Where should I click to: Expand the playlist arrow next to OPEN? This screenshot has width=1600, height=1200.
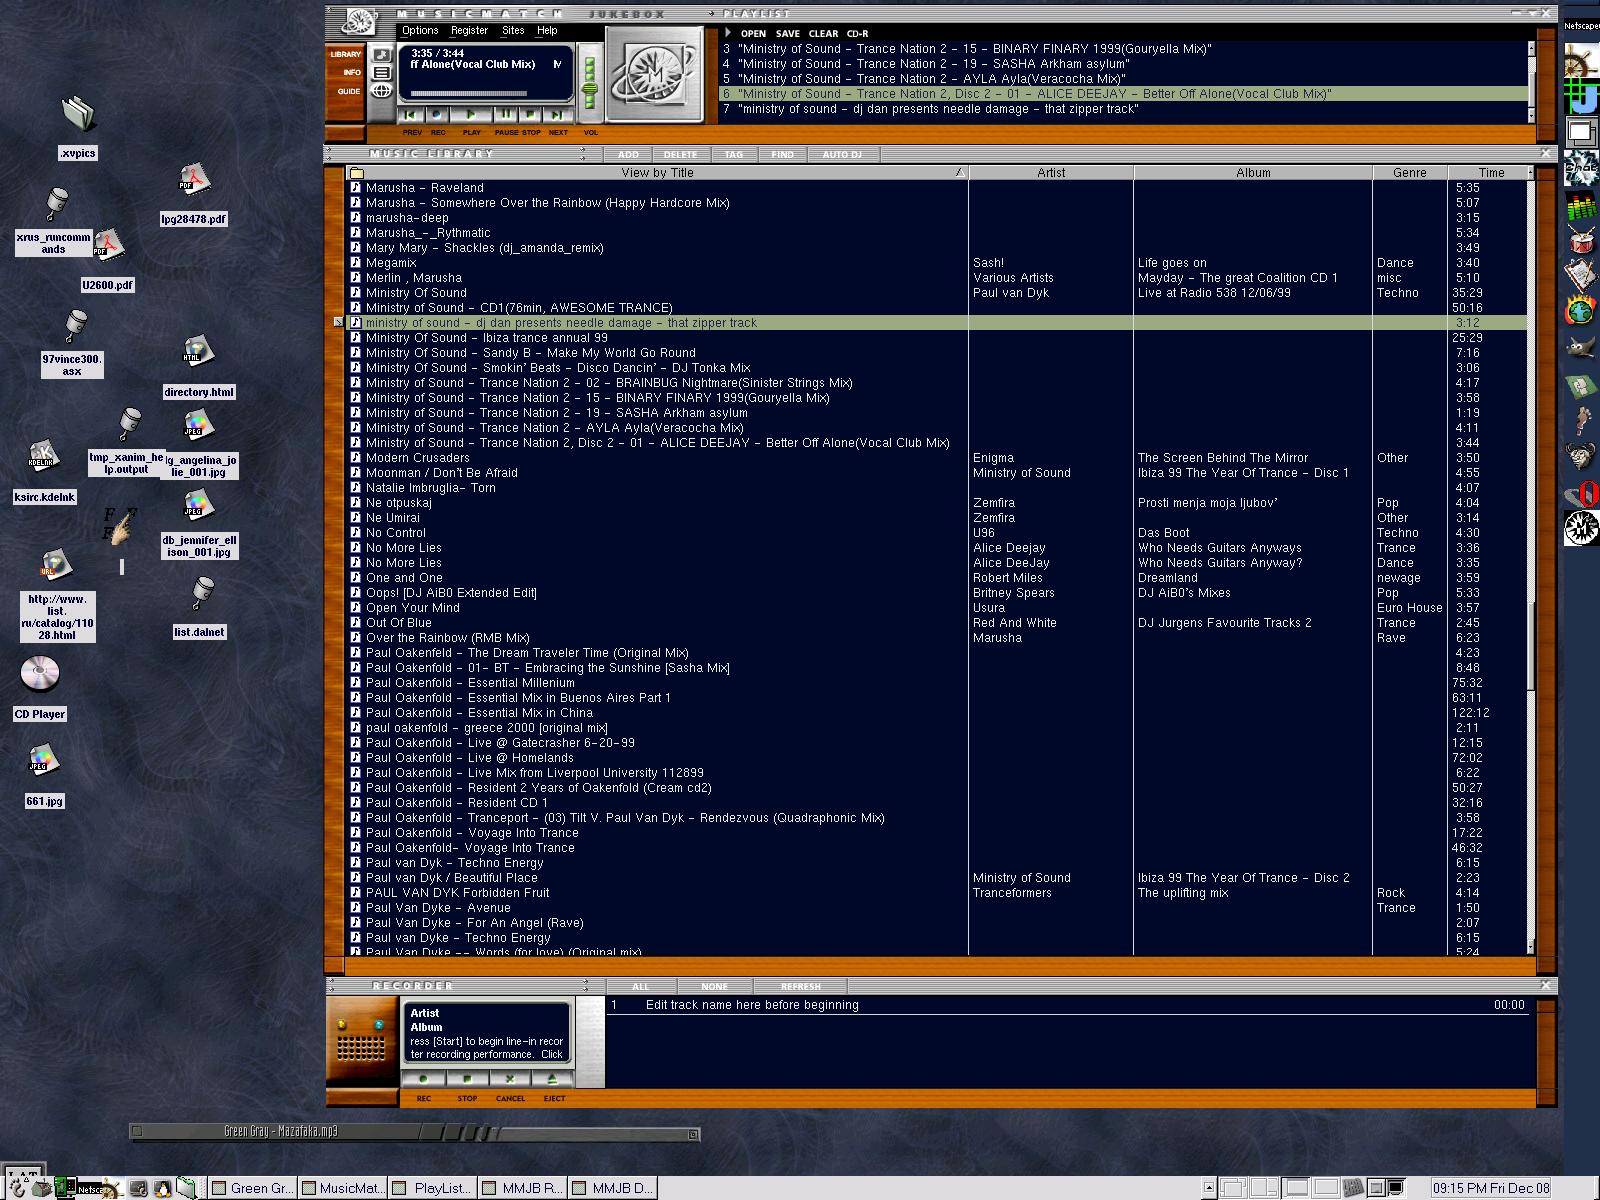click(x=728, y=33)
